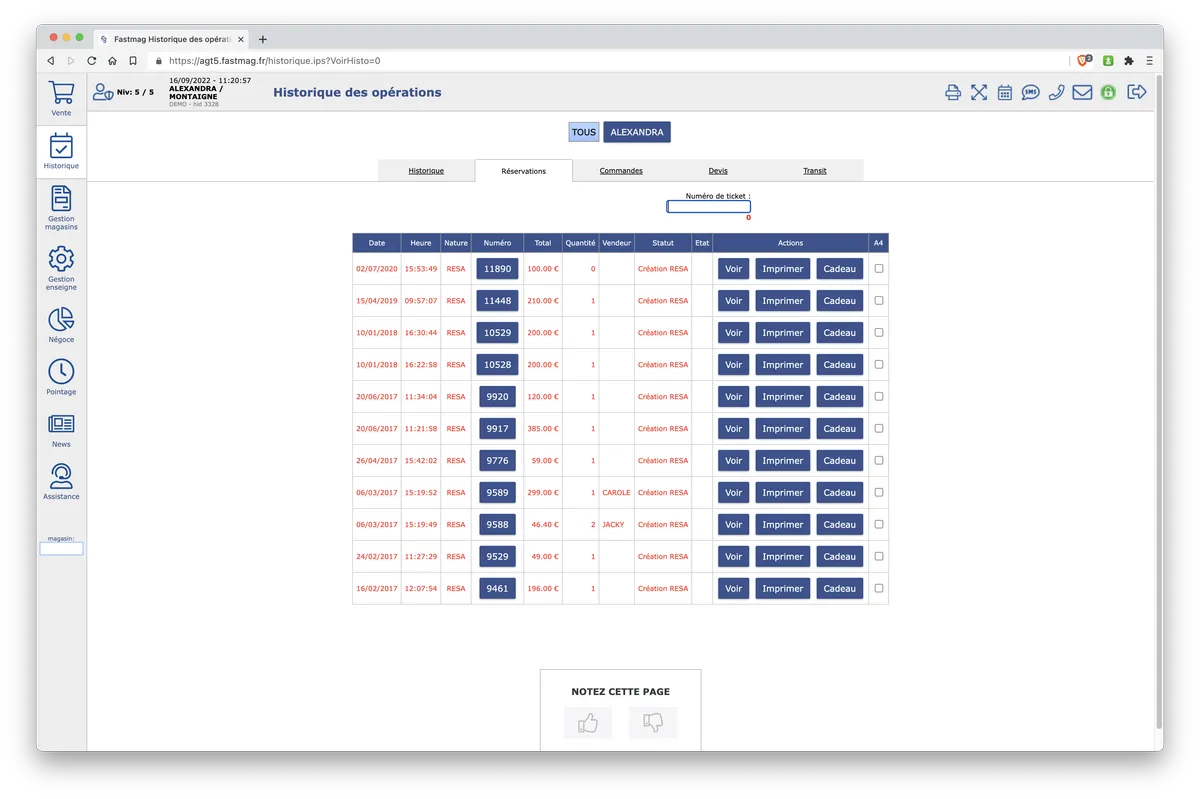The height and width of the screenshot is (799, 1200).
Task: Click the user level shield icon
Action: pos(103,92)
